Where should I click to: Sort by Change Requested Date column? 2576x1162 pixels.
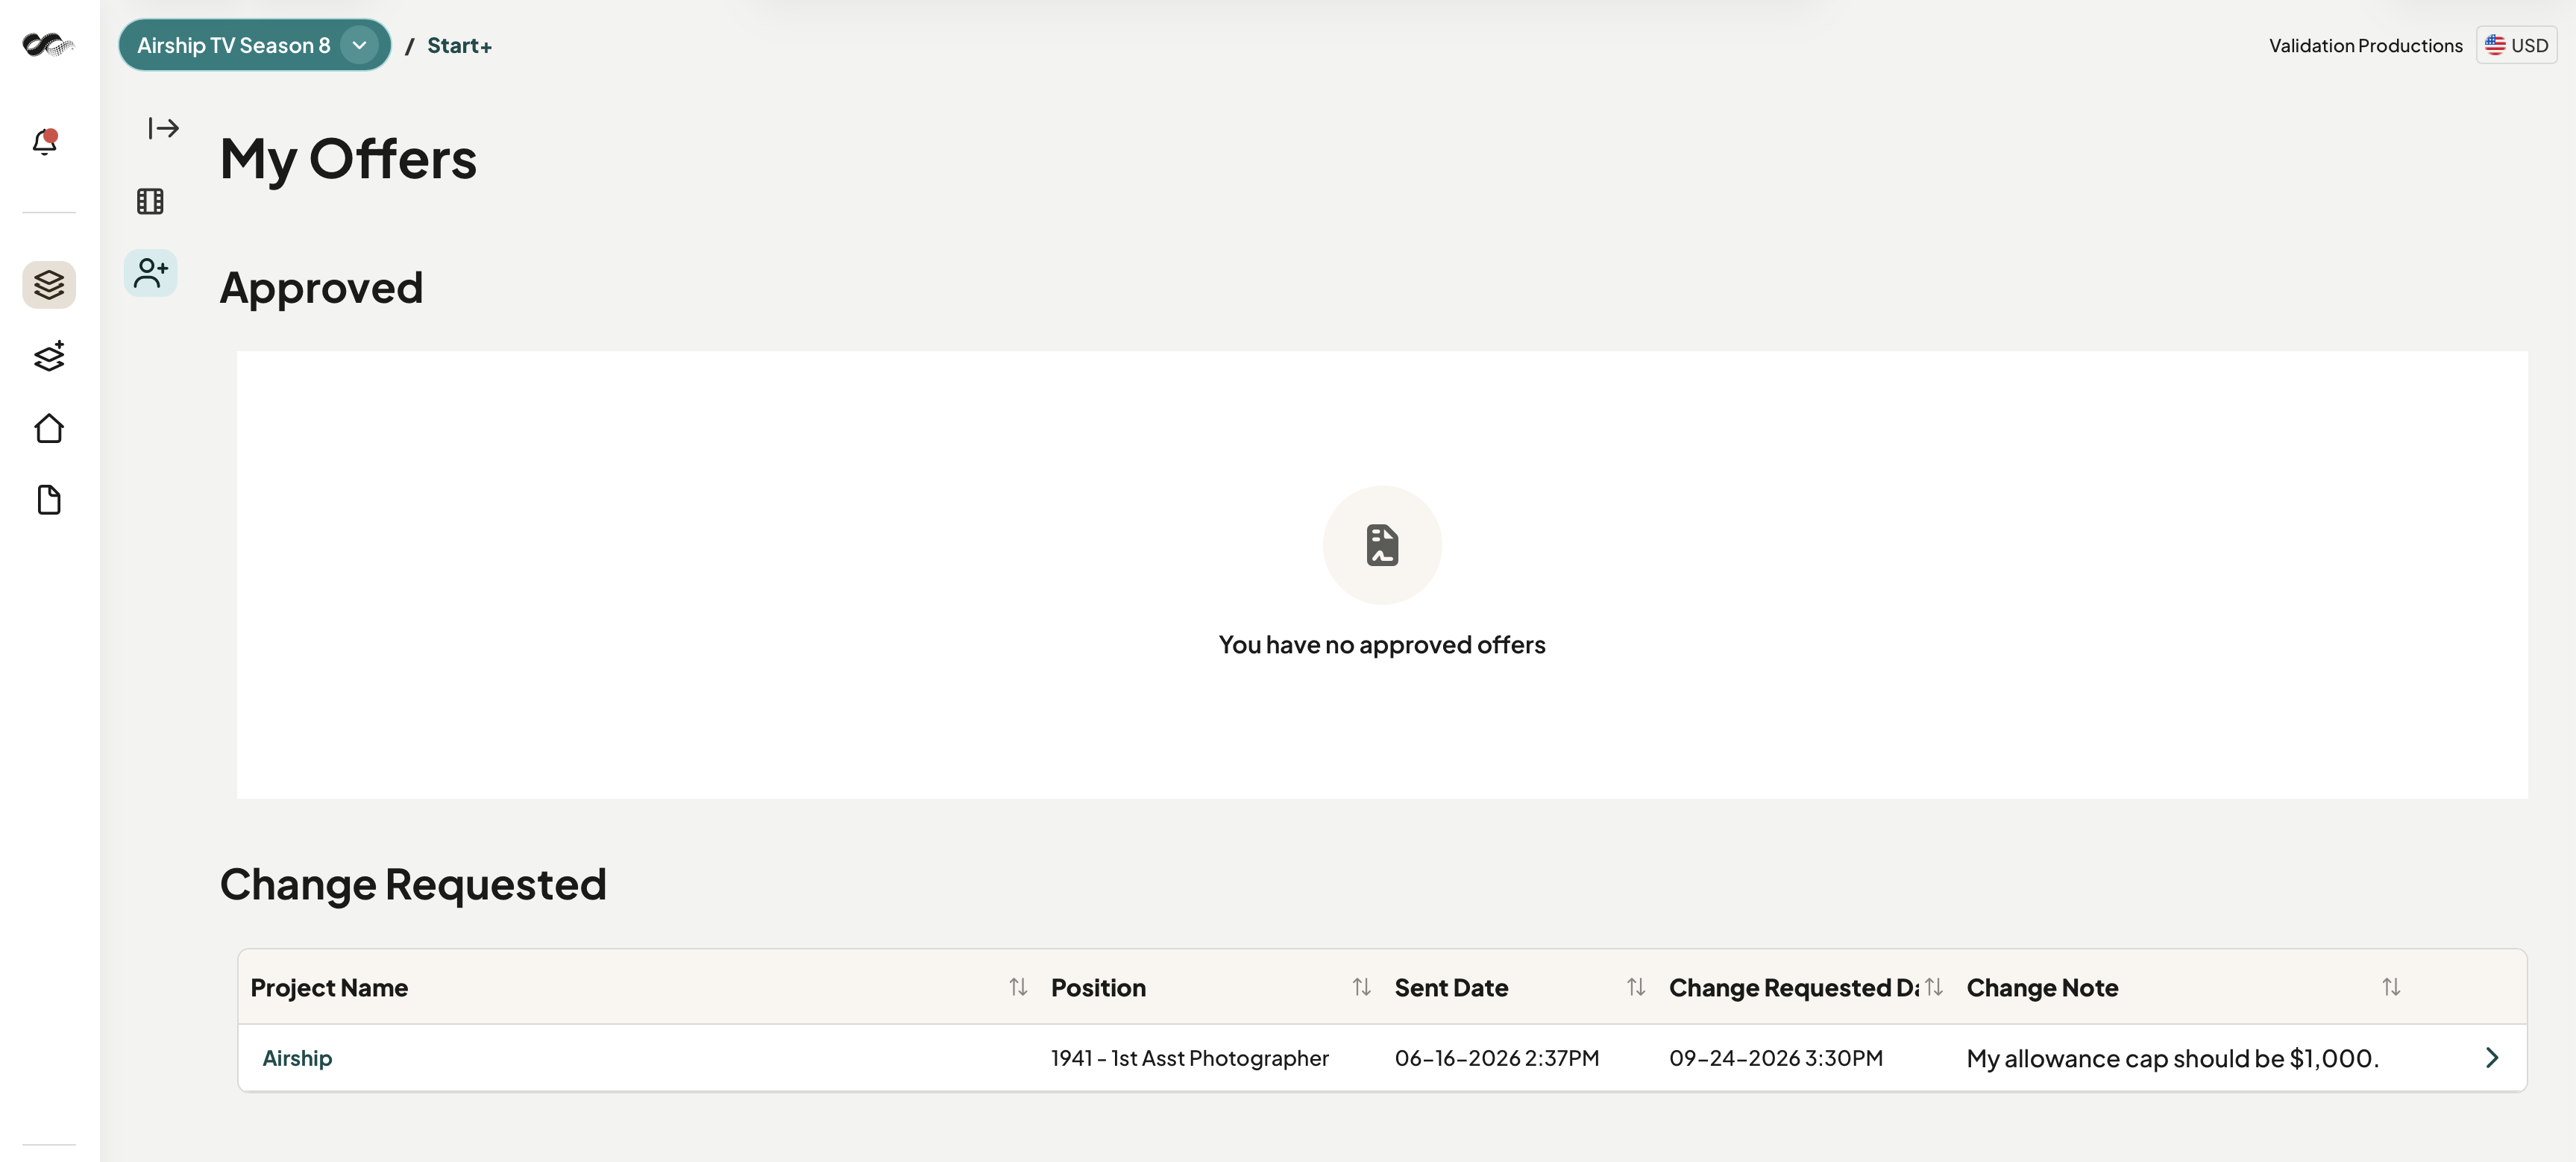1934,987
